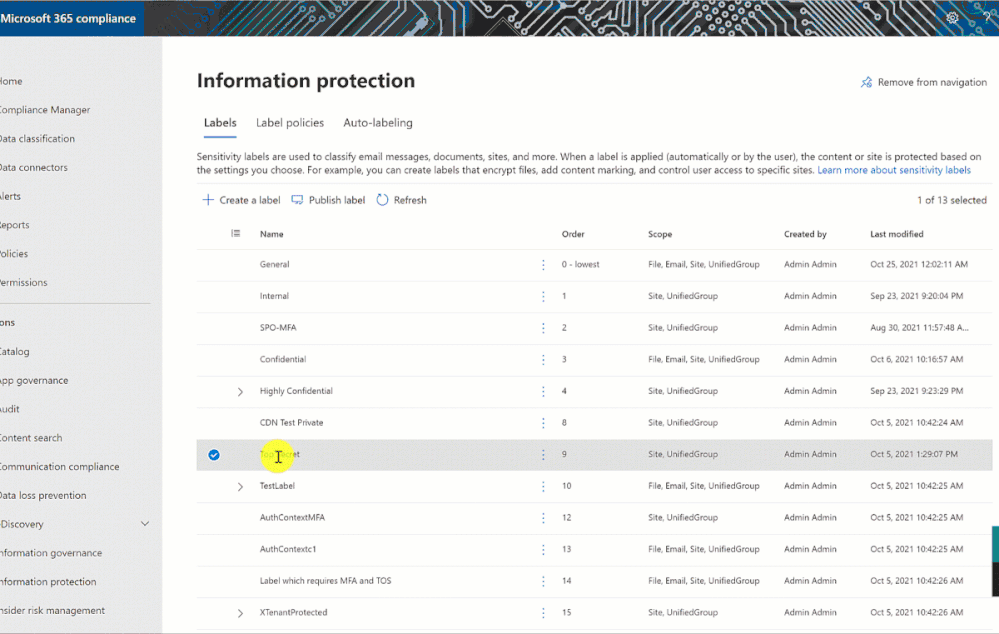Image resolution: width=999 pixels, height=634 pixels.
Task: Open more actions for General label
Action: [x=543, y=264]
